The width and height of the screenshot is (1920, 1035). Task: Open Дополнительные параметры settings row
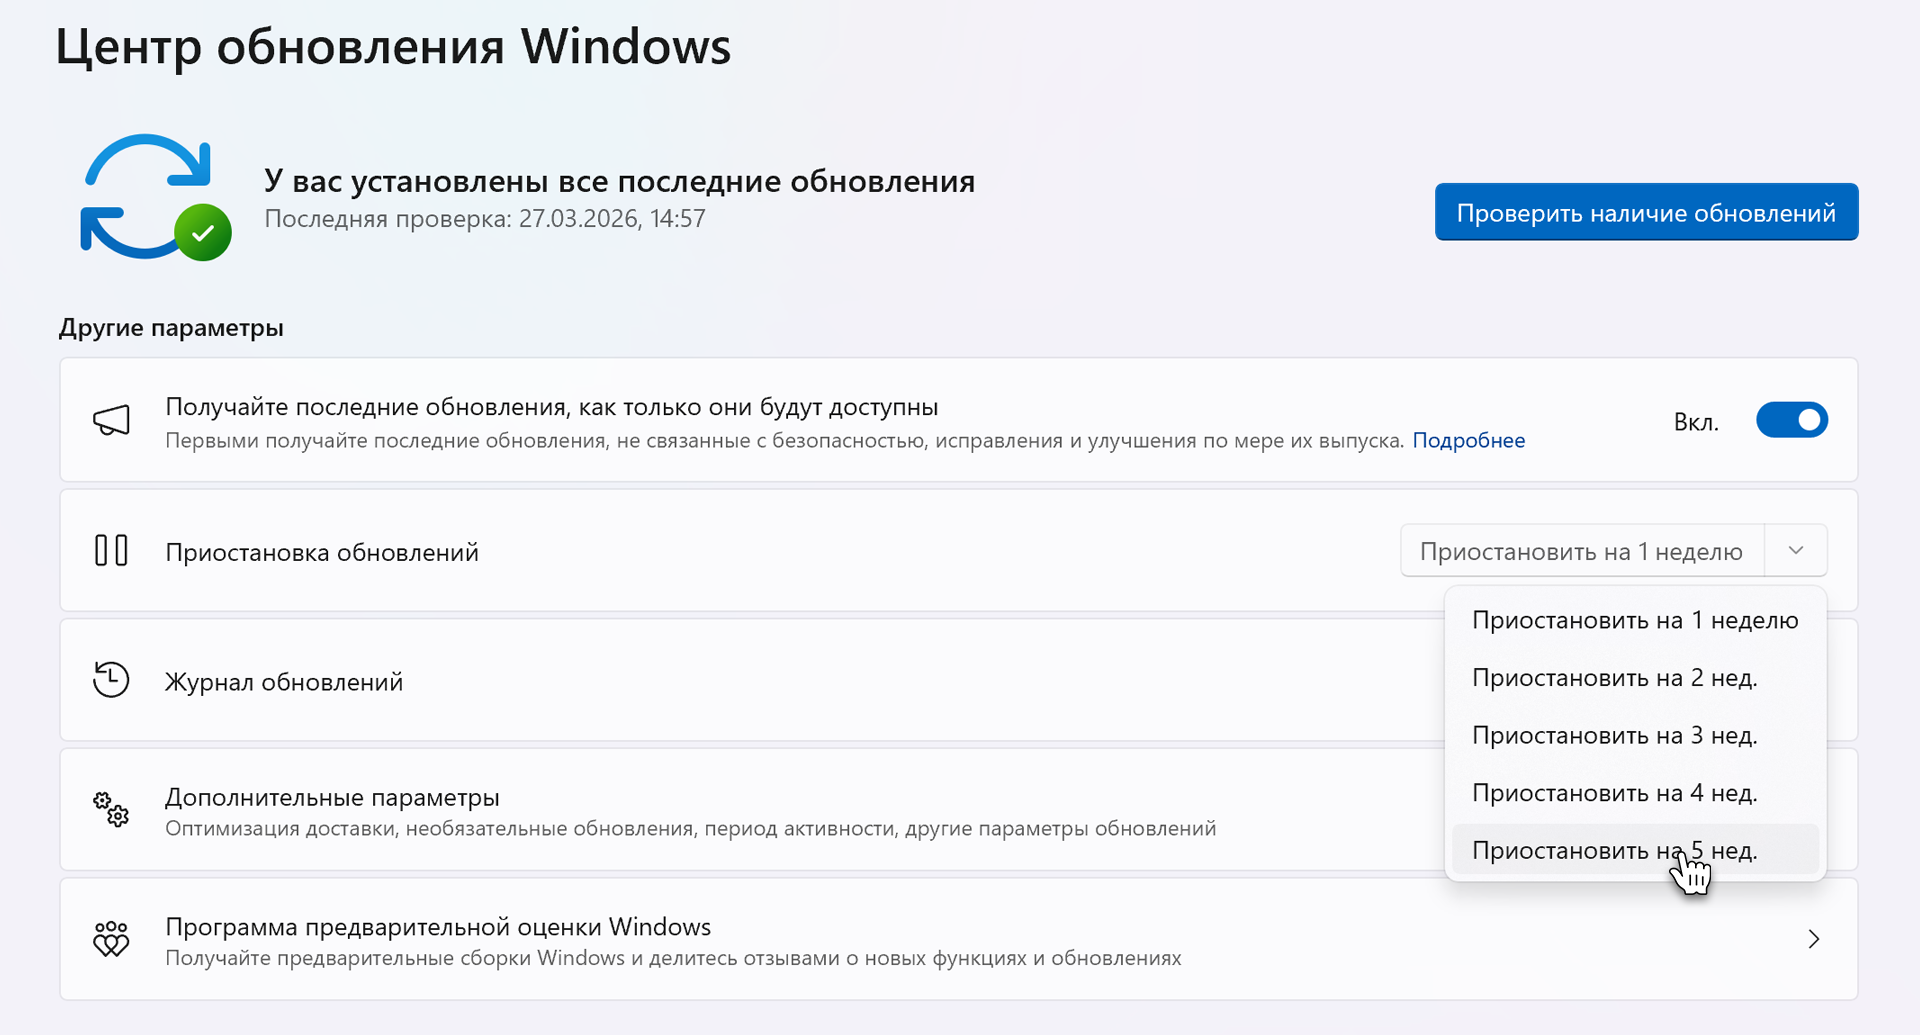point(700,810)
